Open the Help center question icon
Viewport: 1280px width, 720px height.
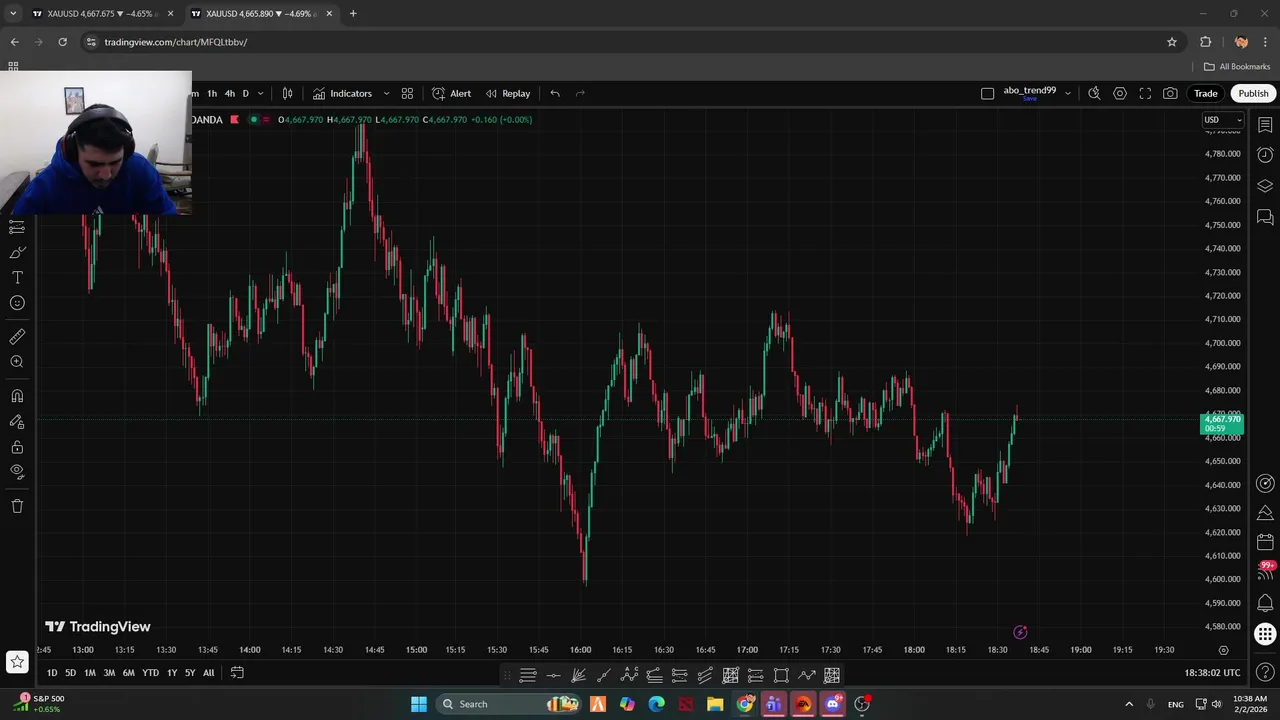pos(1265,671)
